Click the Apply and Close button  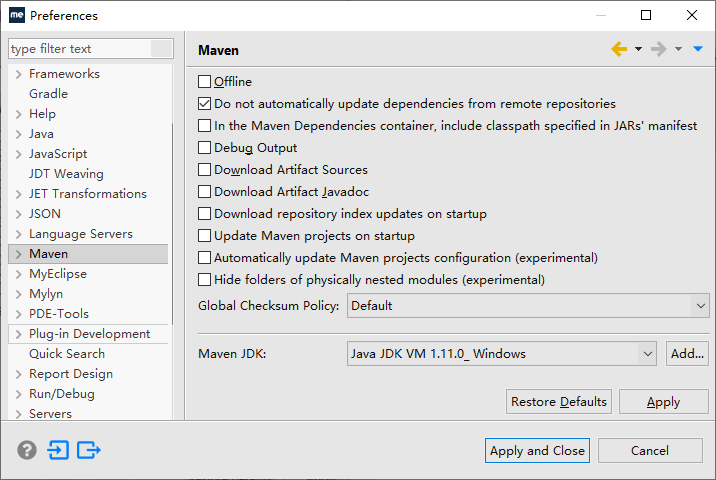pyautogui.click(x=537, y=451)
